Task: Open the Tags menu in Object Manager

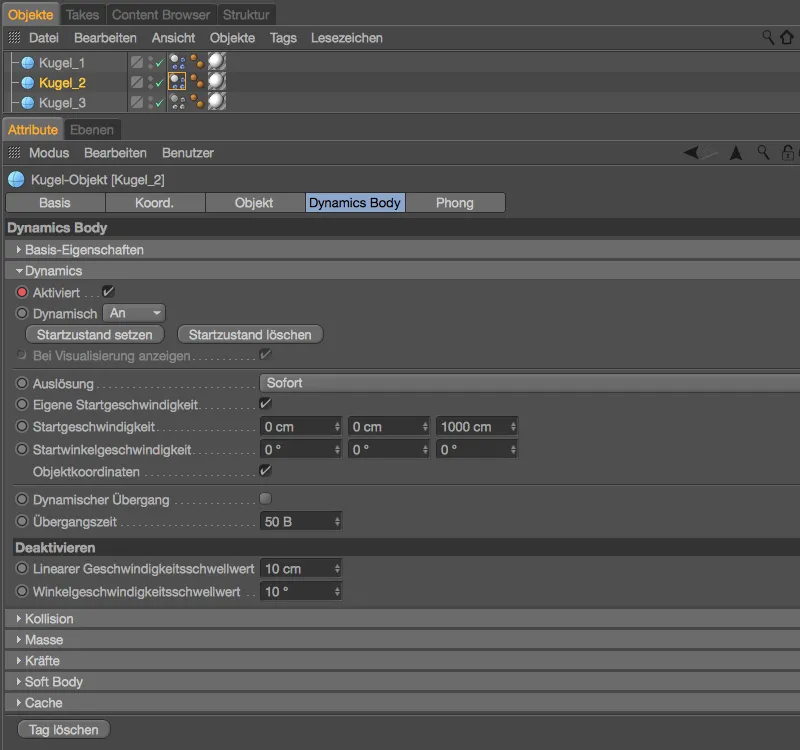Action: 283,38
